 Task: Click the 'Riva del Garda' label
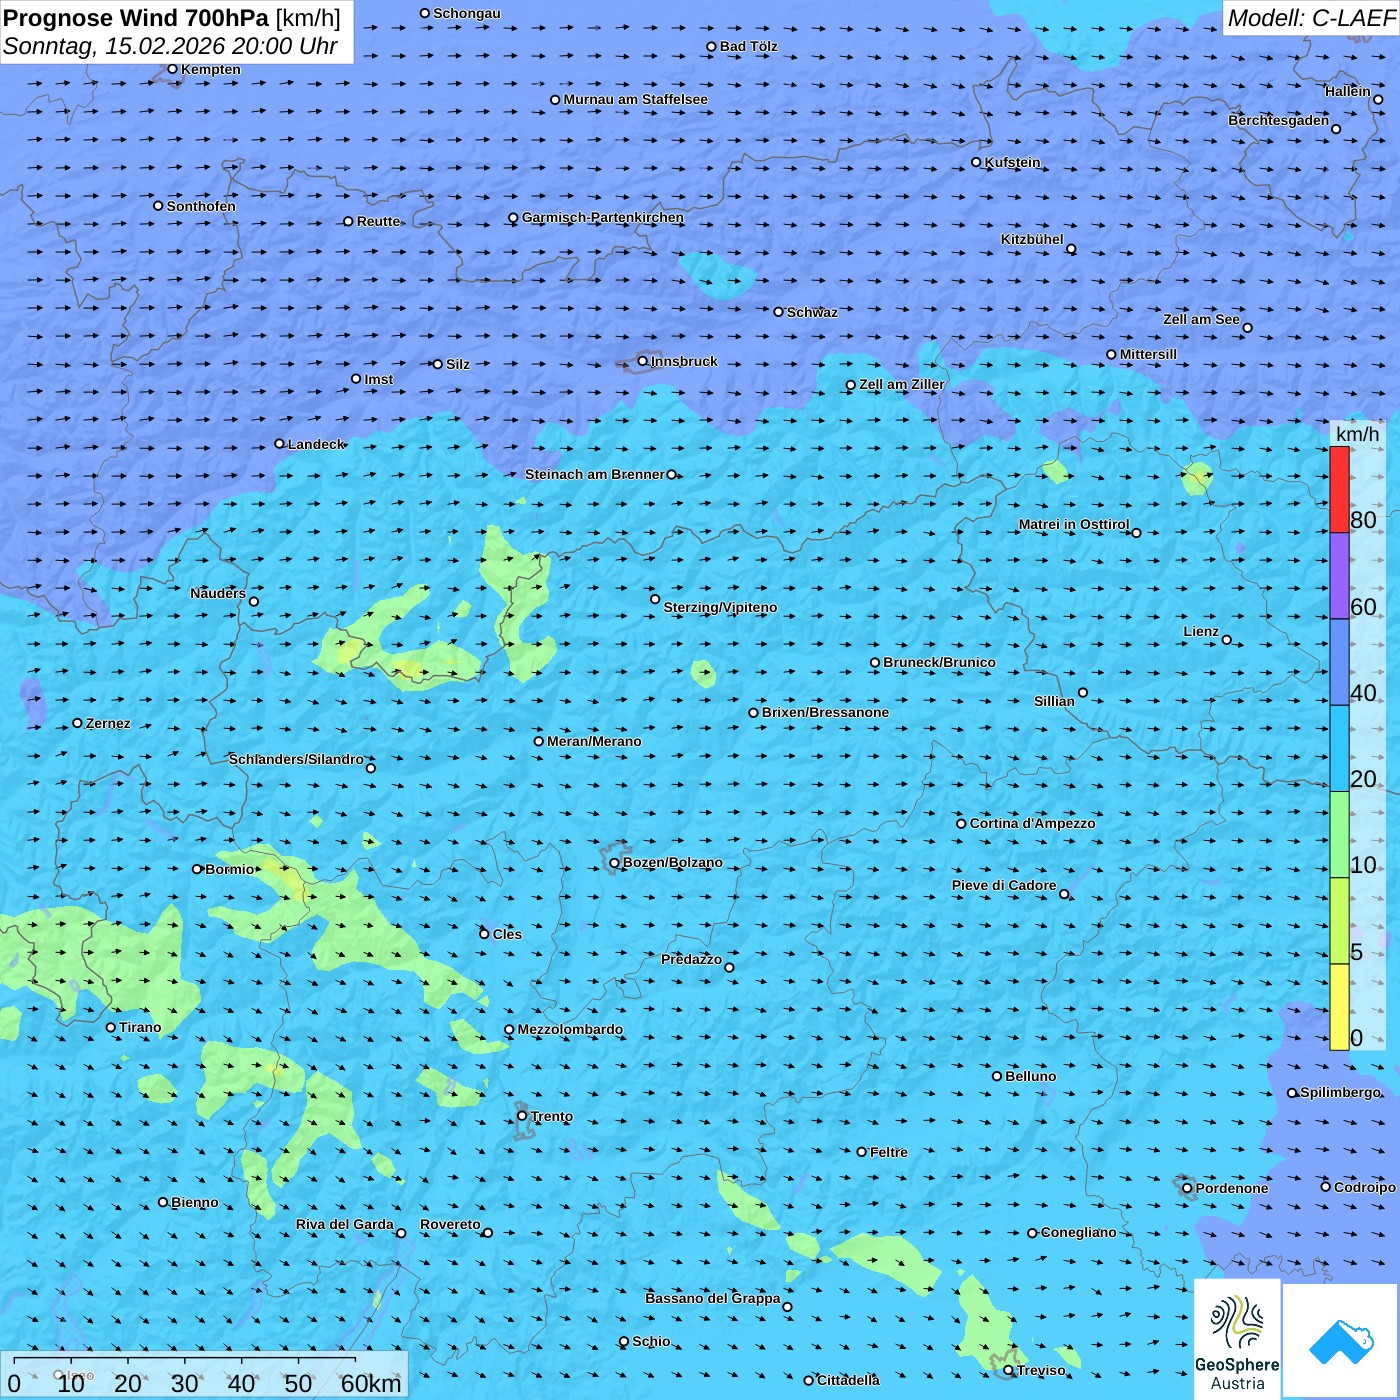pyautogui.click(x=344, y=1224)
